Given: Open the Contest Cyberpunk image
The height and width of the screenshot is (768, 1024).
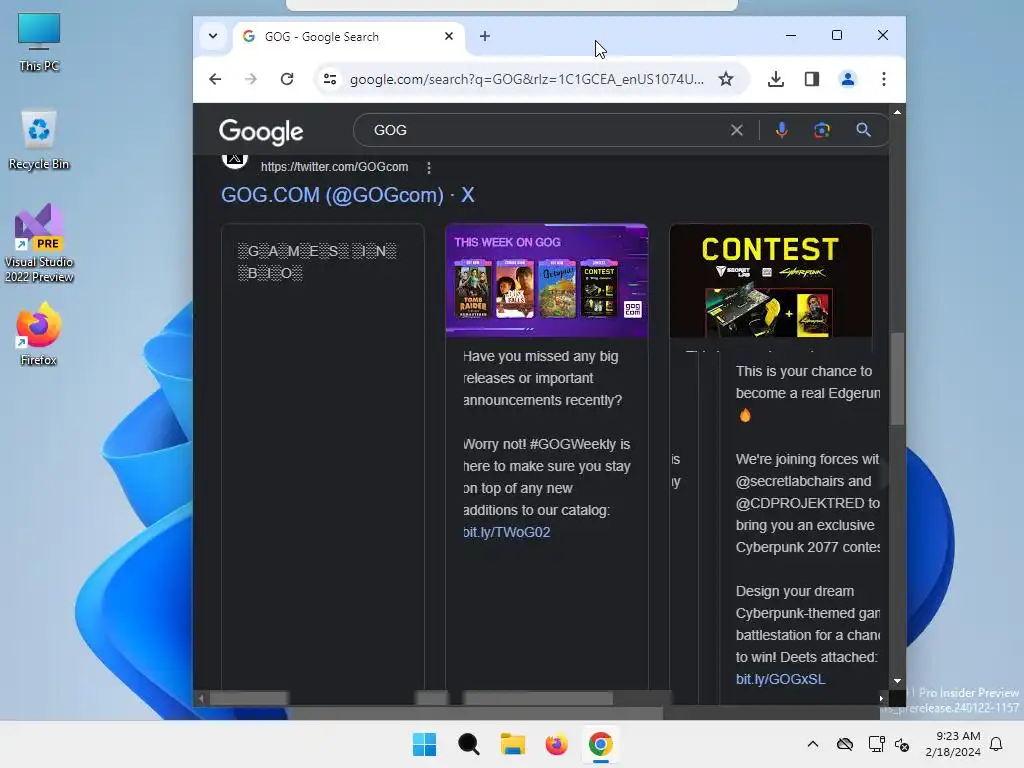Looking at the screenshot, I should click(771, 280).
